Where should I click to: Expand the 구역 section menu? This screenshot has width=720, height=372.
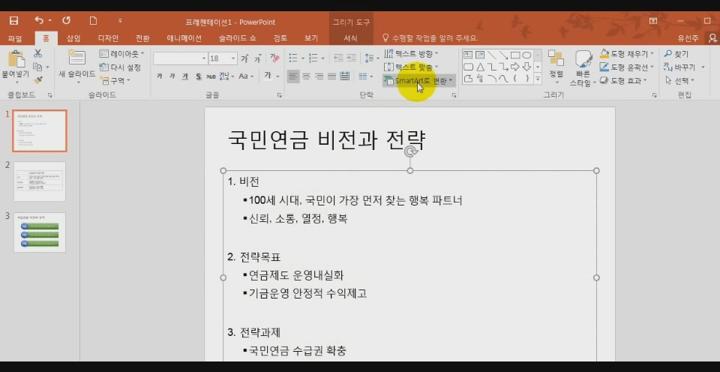[116, 80]
